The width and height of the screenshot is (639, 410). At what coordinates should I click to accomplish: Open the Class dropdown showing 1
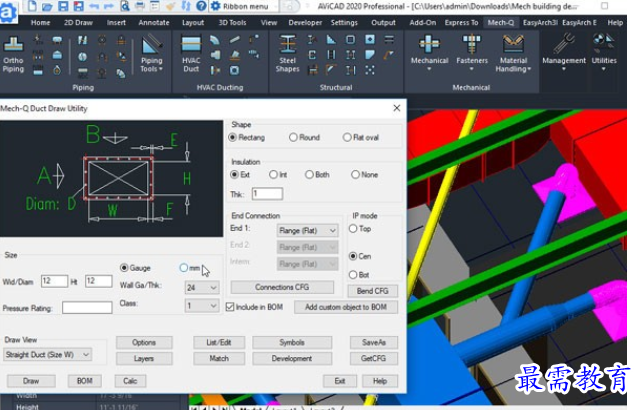tap(202, 306)
